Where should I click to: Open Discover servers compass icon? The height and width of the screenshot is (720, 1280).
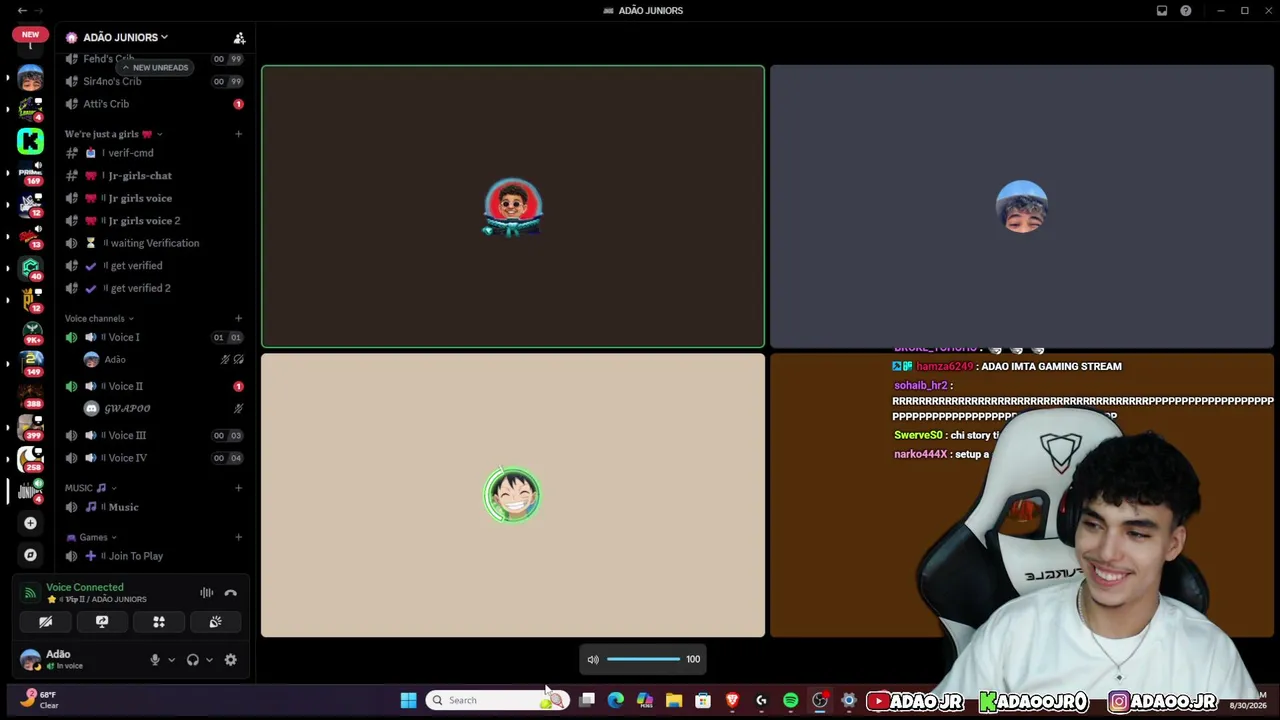pos(30,555)
